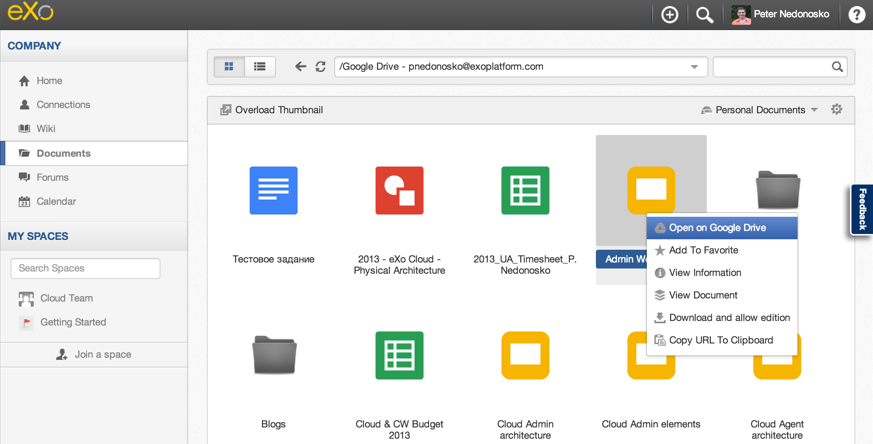
Task: Click the MY SPACES heading
Action: tap(38, 236)
